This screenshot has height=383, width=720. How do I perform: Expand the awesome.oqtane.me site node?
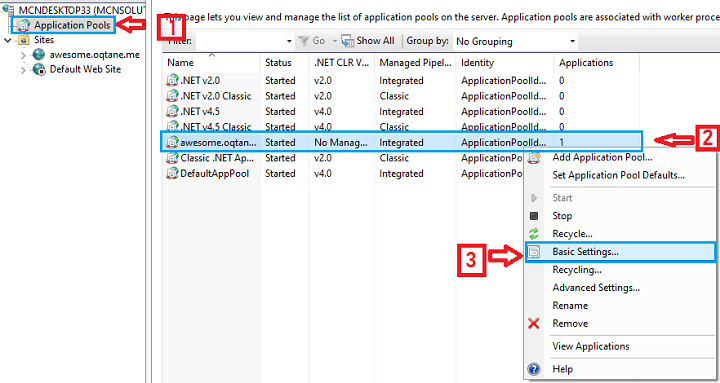pos(23,55)
